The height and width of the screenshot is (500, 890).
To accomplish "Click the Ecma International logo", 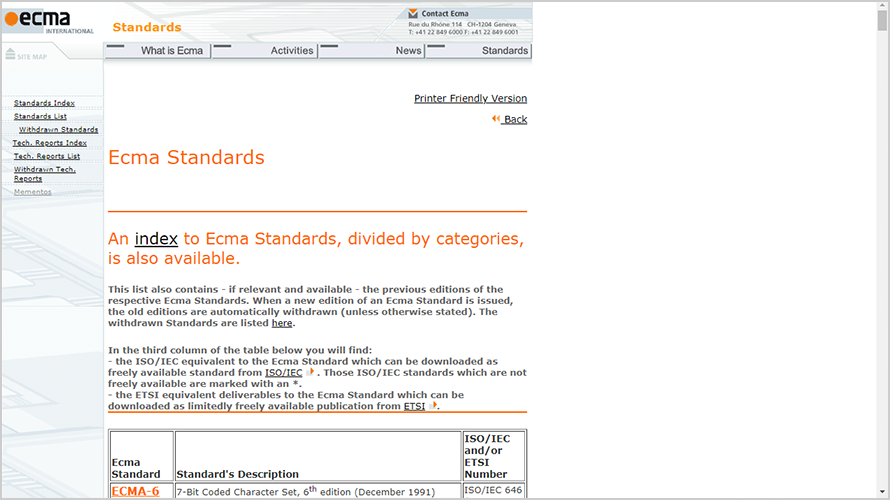I will (x=49, y=22).
